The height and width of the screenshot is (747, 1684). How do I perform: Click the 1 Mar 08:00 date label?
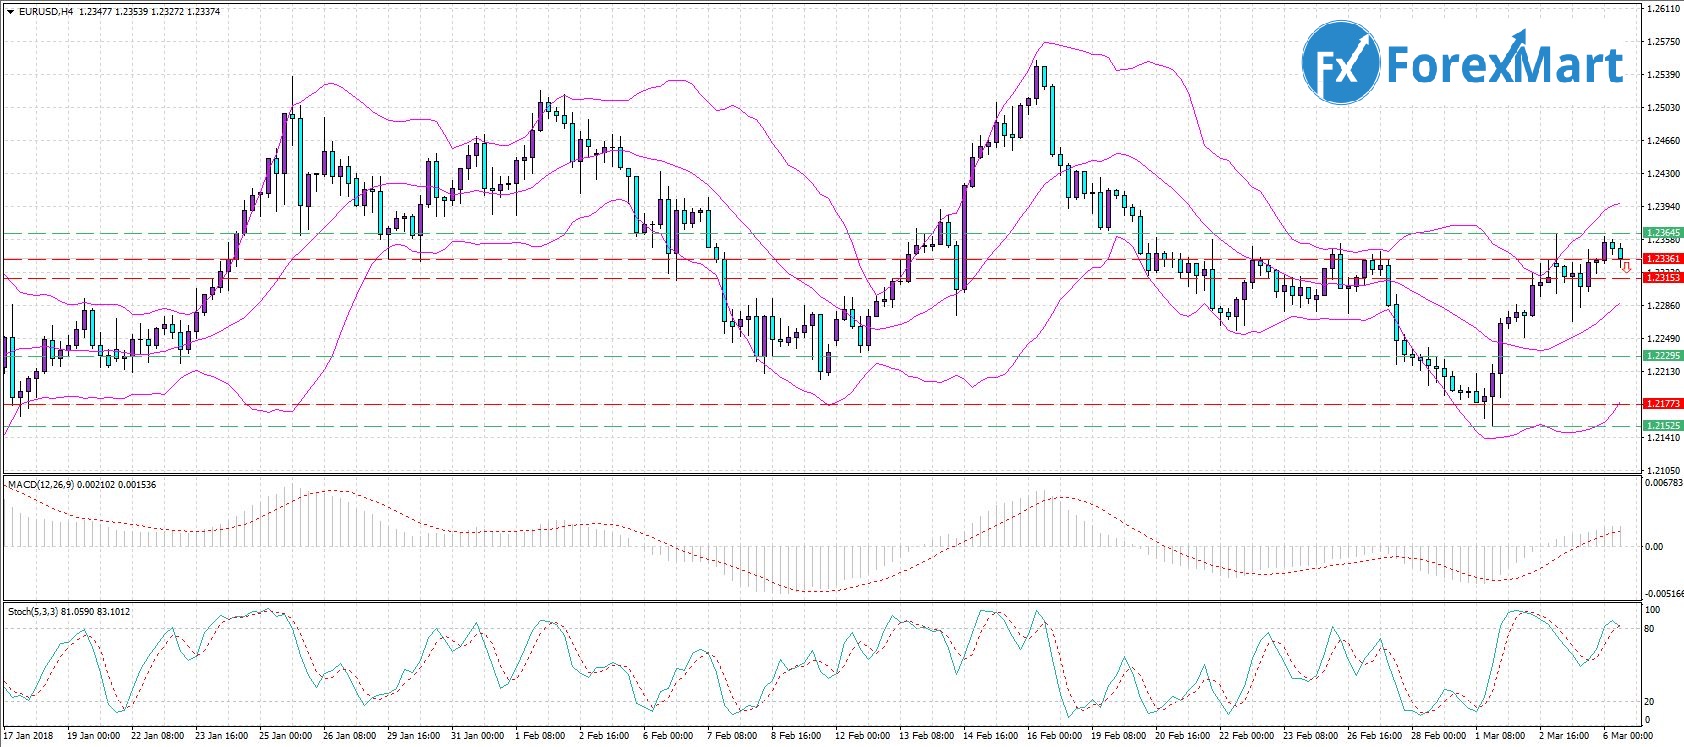1500,736
